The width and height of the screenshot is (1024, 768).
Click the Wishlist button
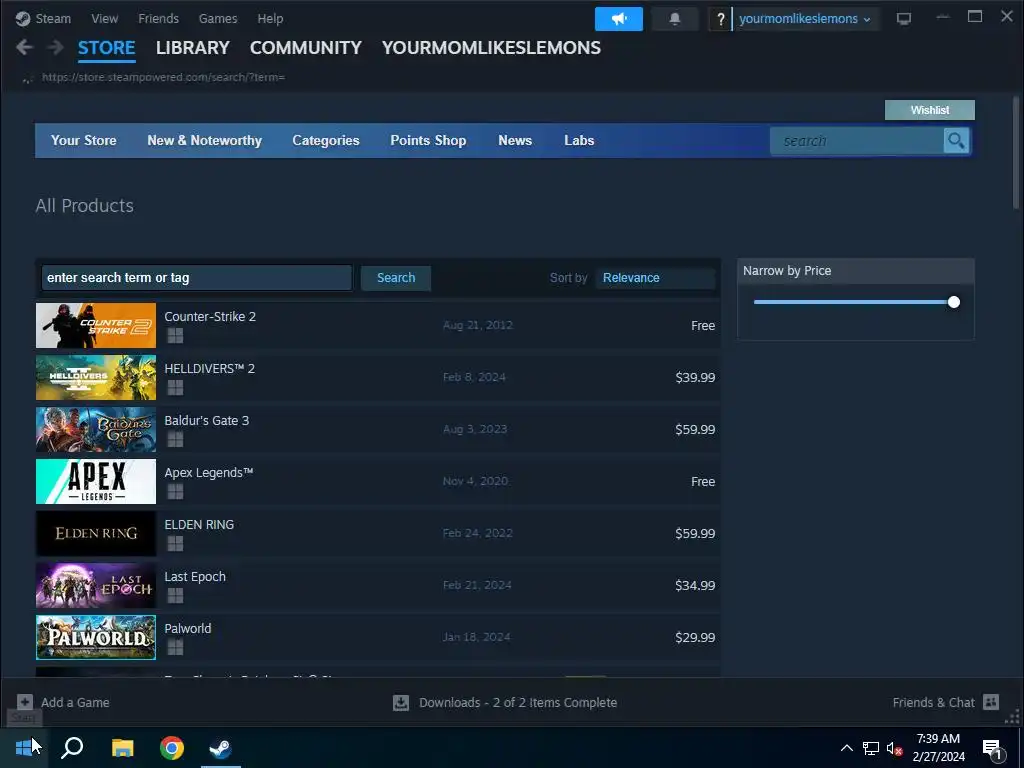click(929, 110)
